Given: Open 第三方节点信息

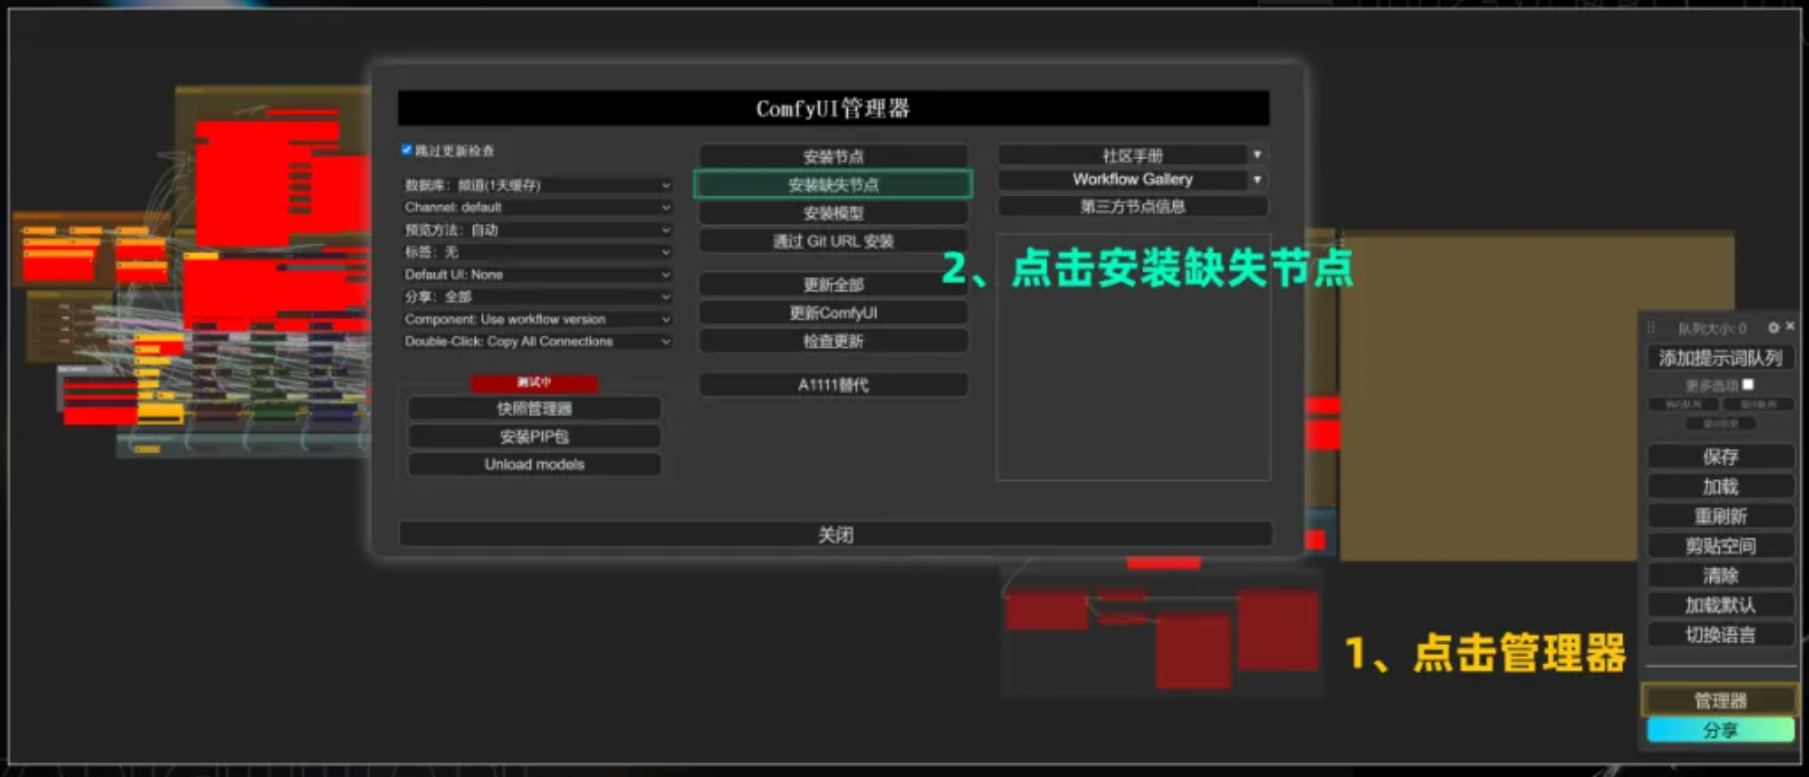Looking at the screenshot, I should tap(1133, 206).
